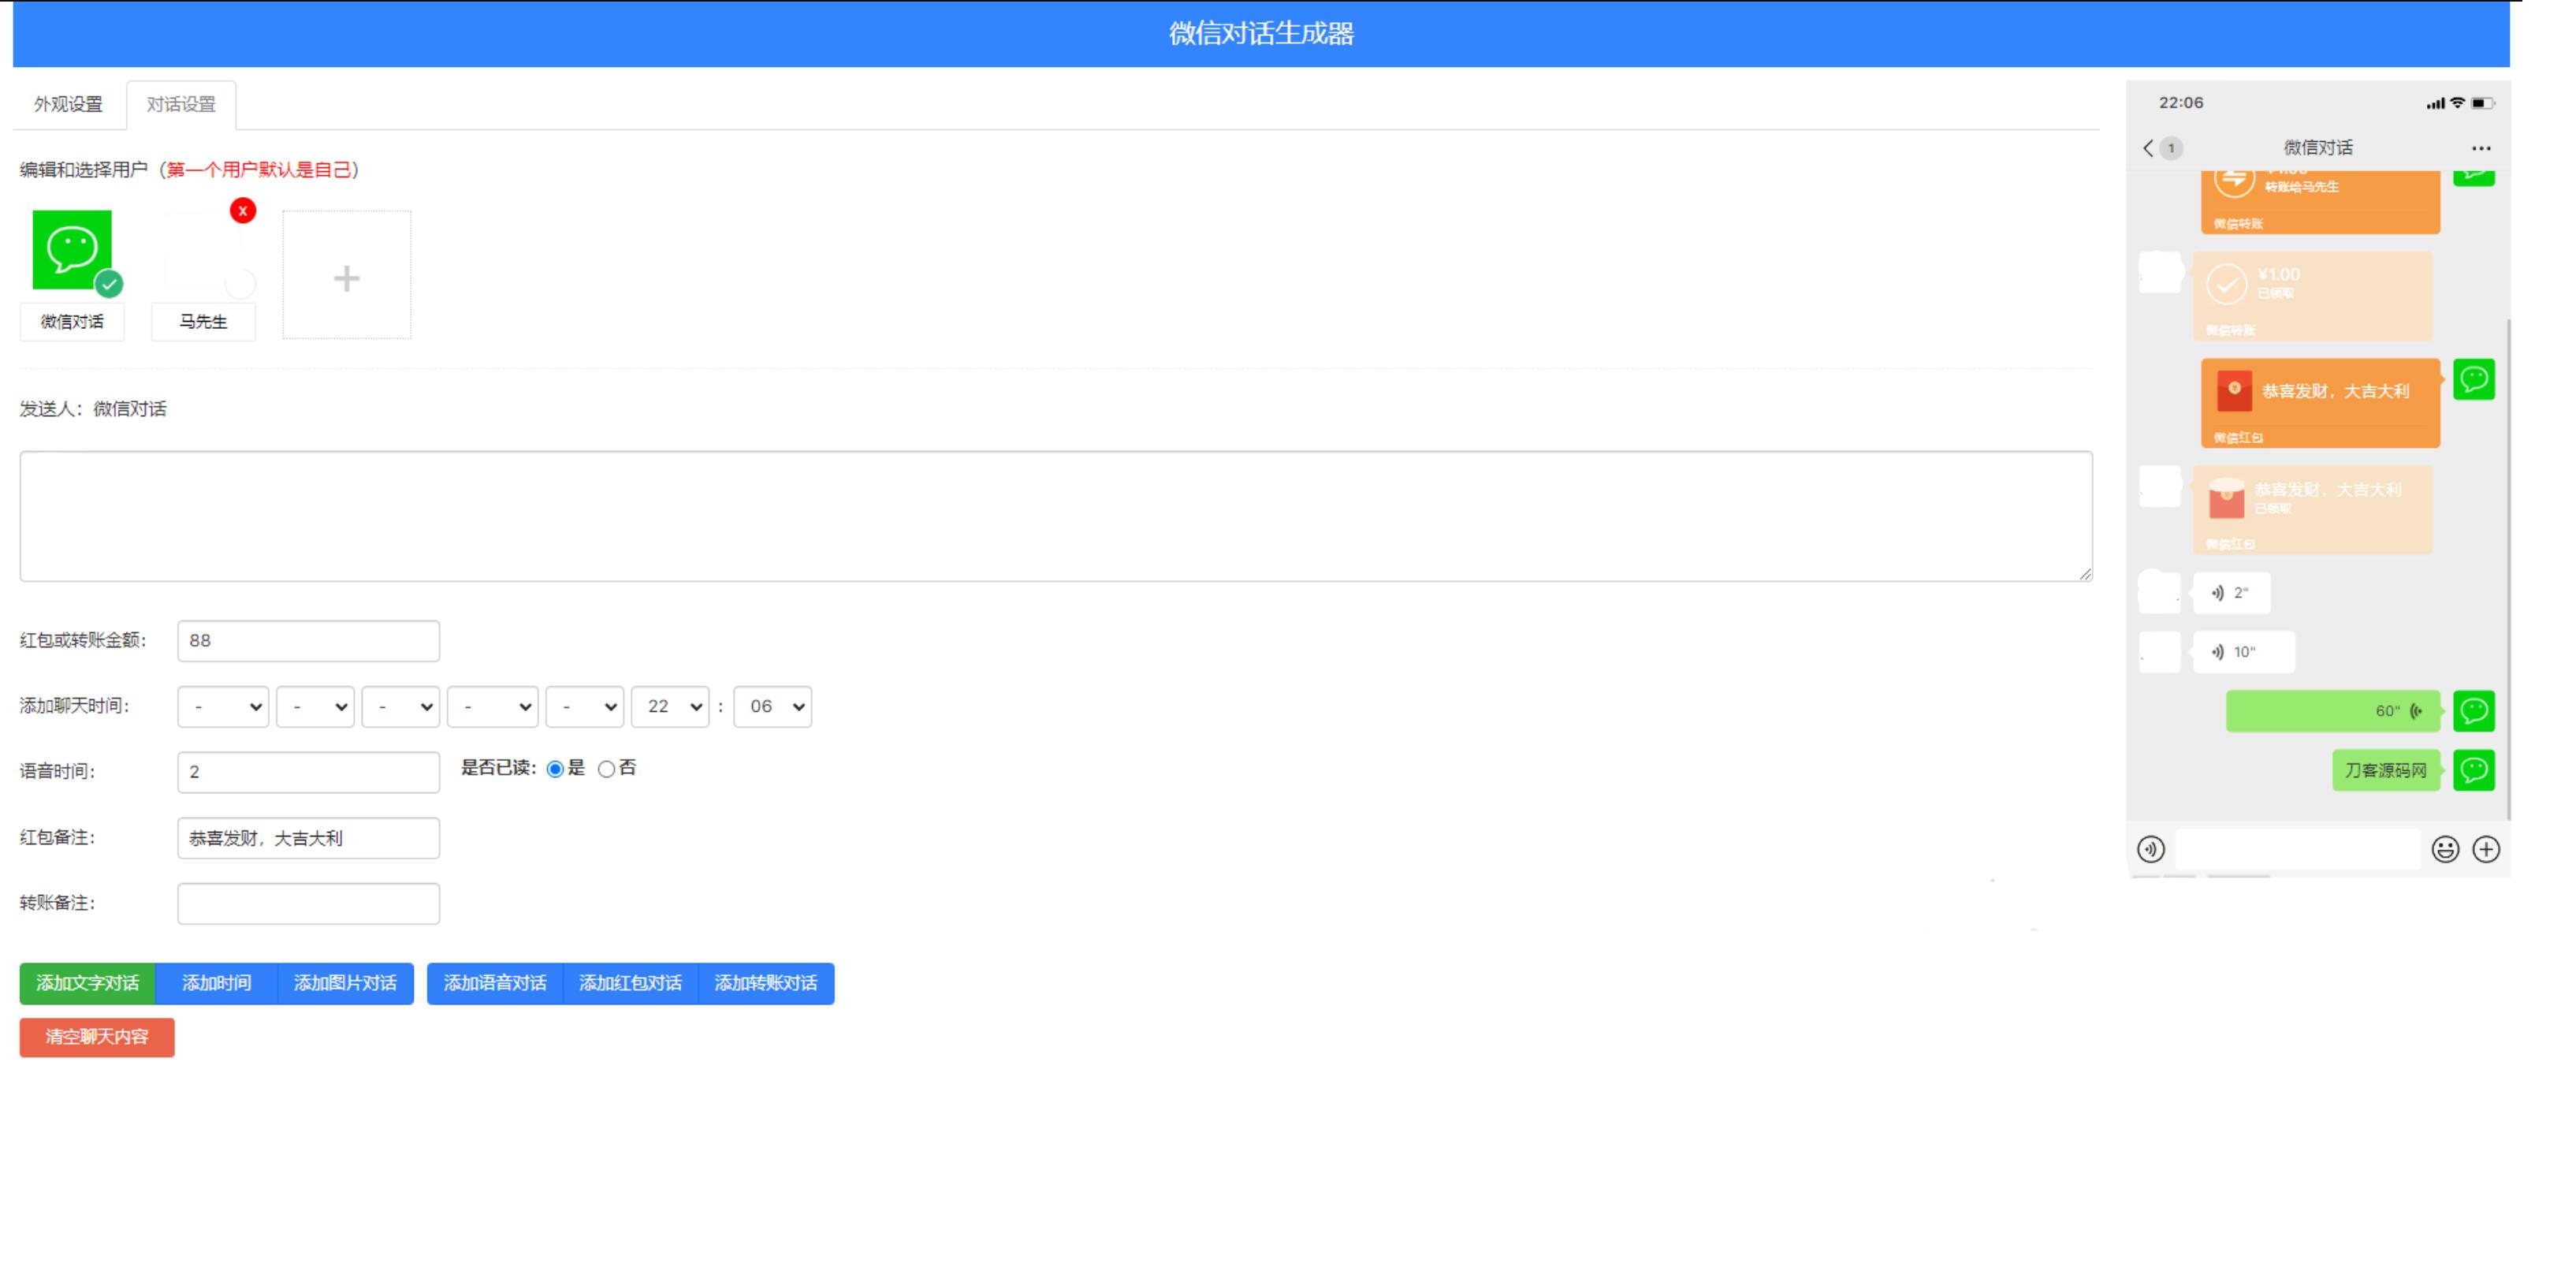Image resolution: width=2576 pixels, height=1282 pixels.
Task: Click the 22:06 time in phone status bar
Action: tap(2181, 103)
